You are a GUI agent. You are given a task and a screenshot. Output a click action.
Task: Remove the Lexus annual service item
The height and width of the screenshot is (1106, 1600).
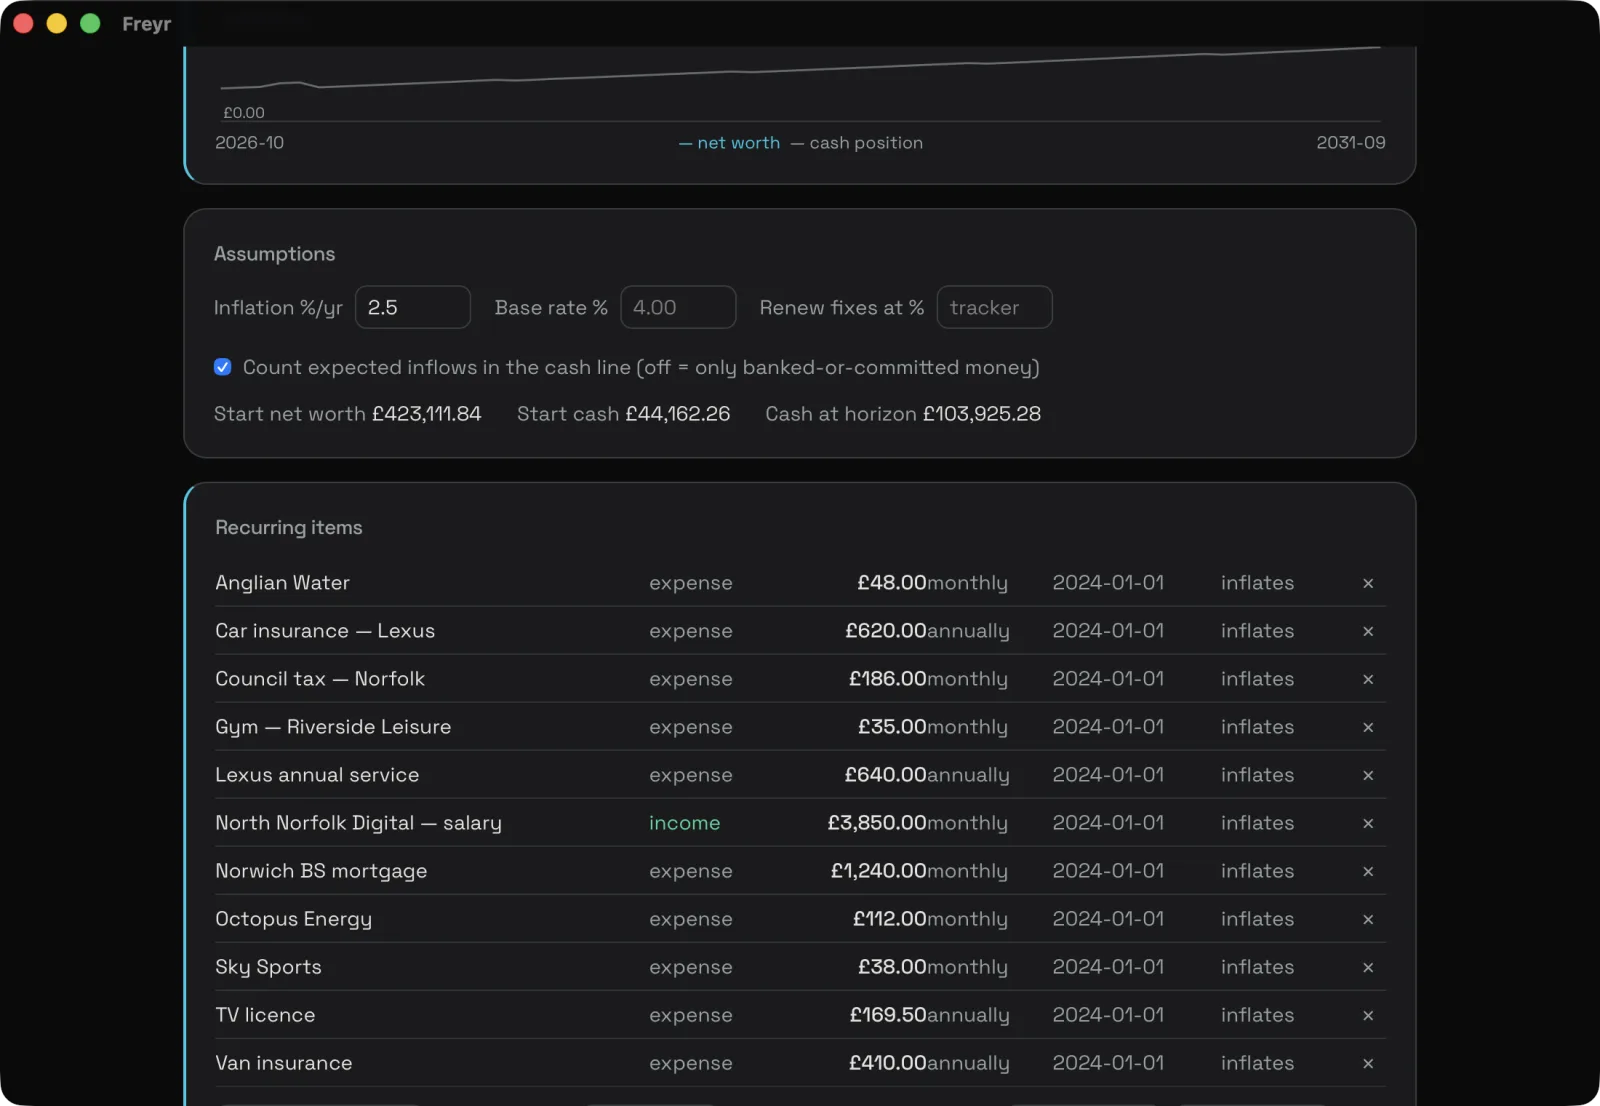(1368, 775)
